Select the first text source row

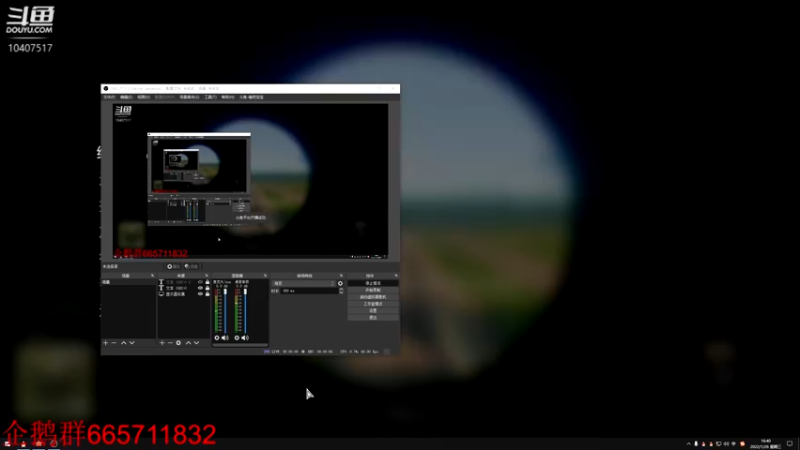click(x=184, y=282)
